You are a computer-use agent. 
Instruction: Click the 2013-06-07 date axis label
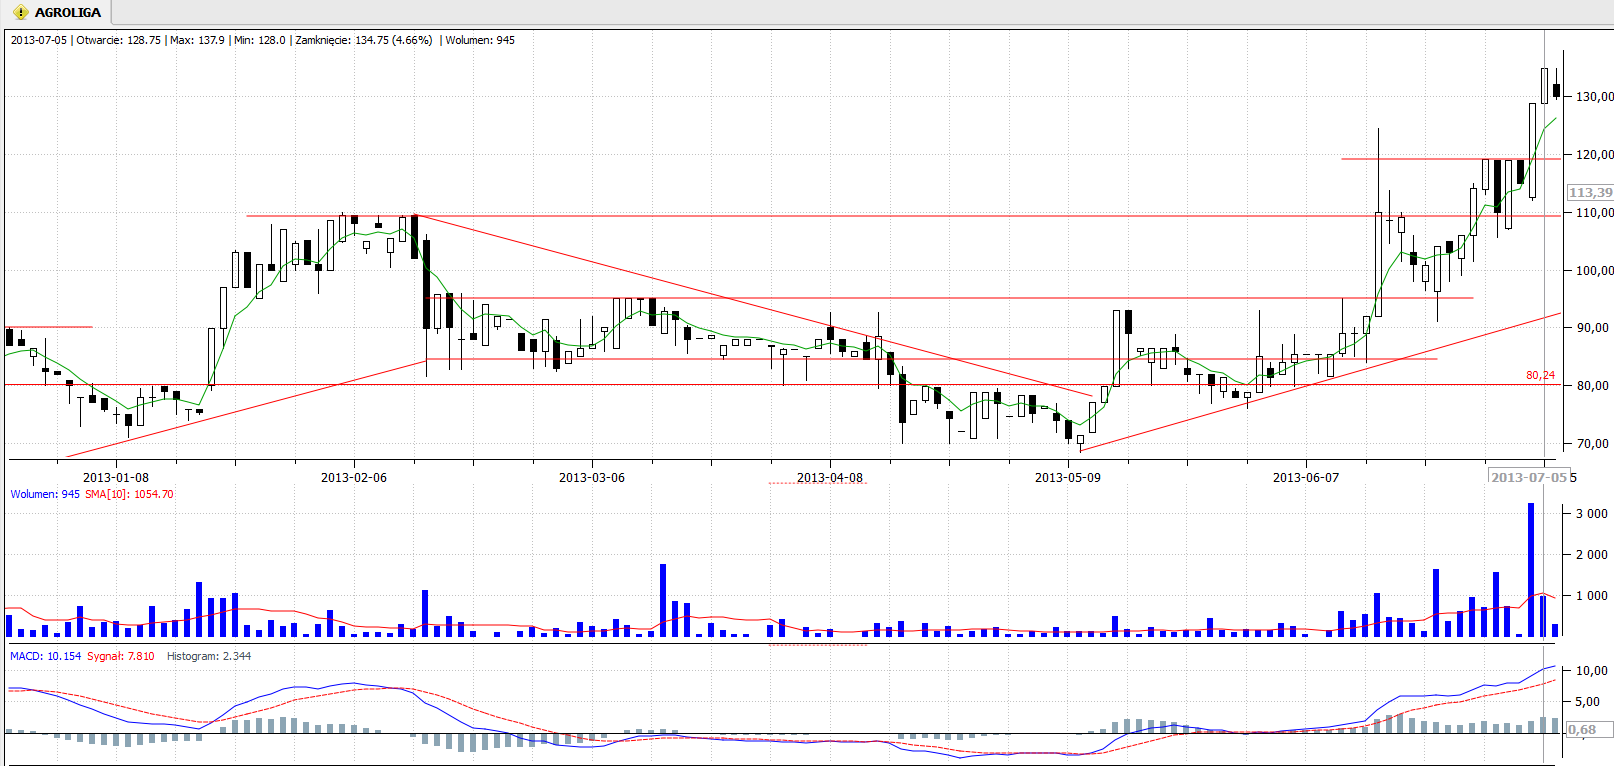pyautogui.click(x=1305, y=478)
